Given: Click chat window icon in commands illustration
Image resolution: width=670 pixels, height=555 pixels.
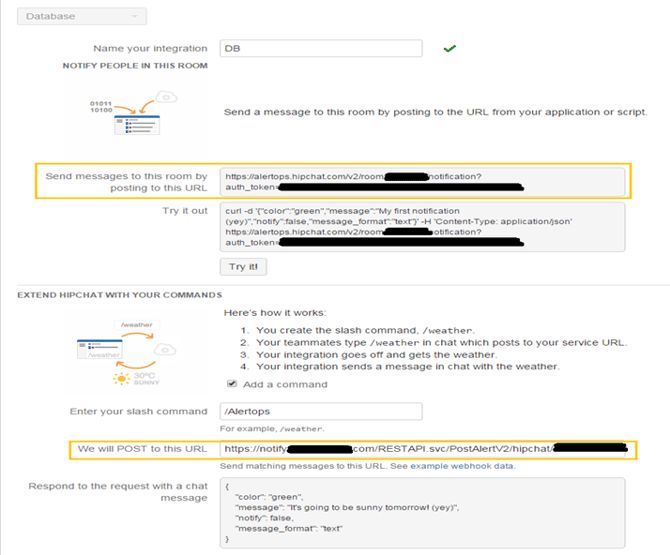Looking at the screenshot, I should [104, 349].
